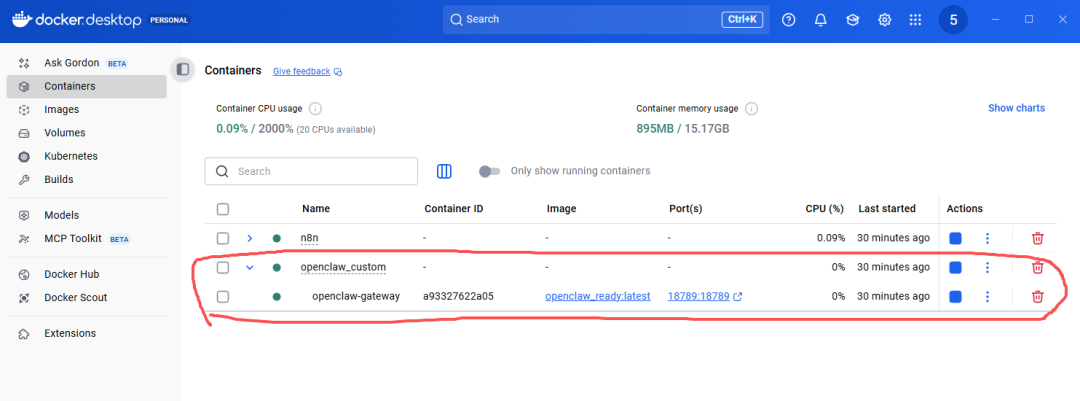Open Volumes in the sidebar

coord(64,133)
